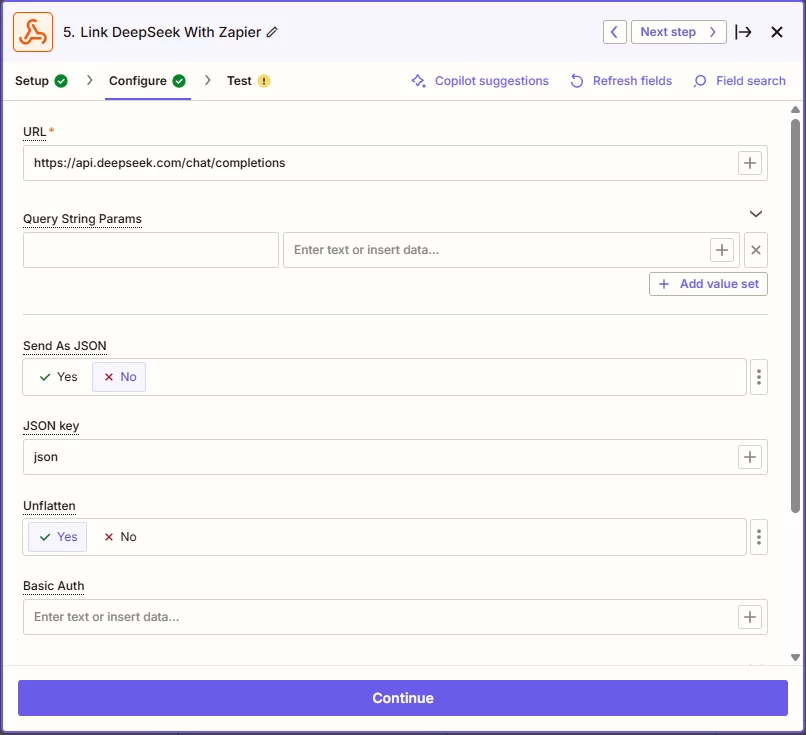
Task: Open the Configure tab
Action: [148, 81]
